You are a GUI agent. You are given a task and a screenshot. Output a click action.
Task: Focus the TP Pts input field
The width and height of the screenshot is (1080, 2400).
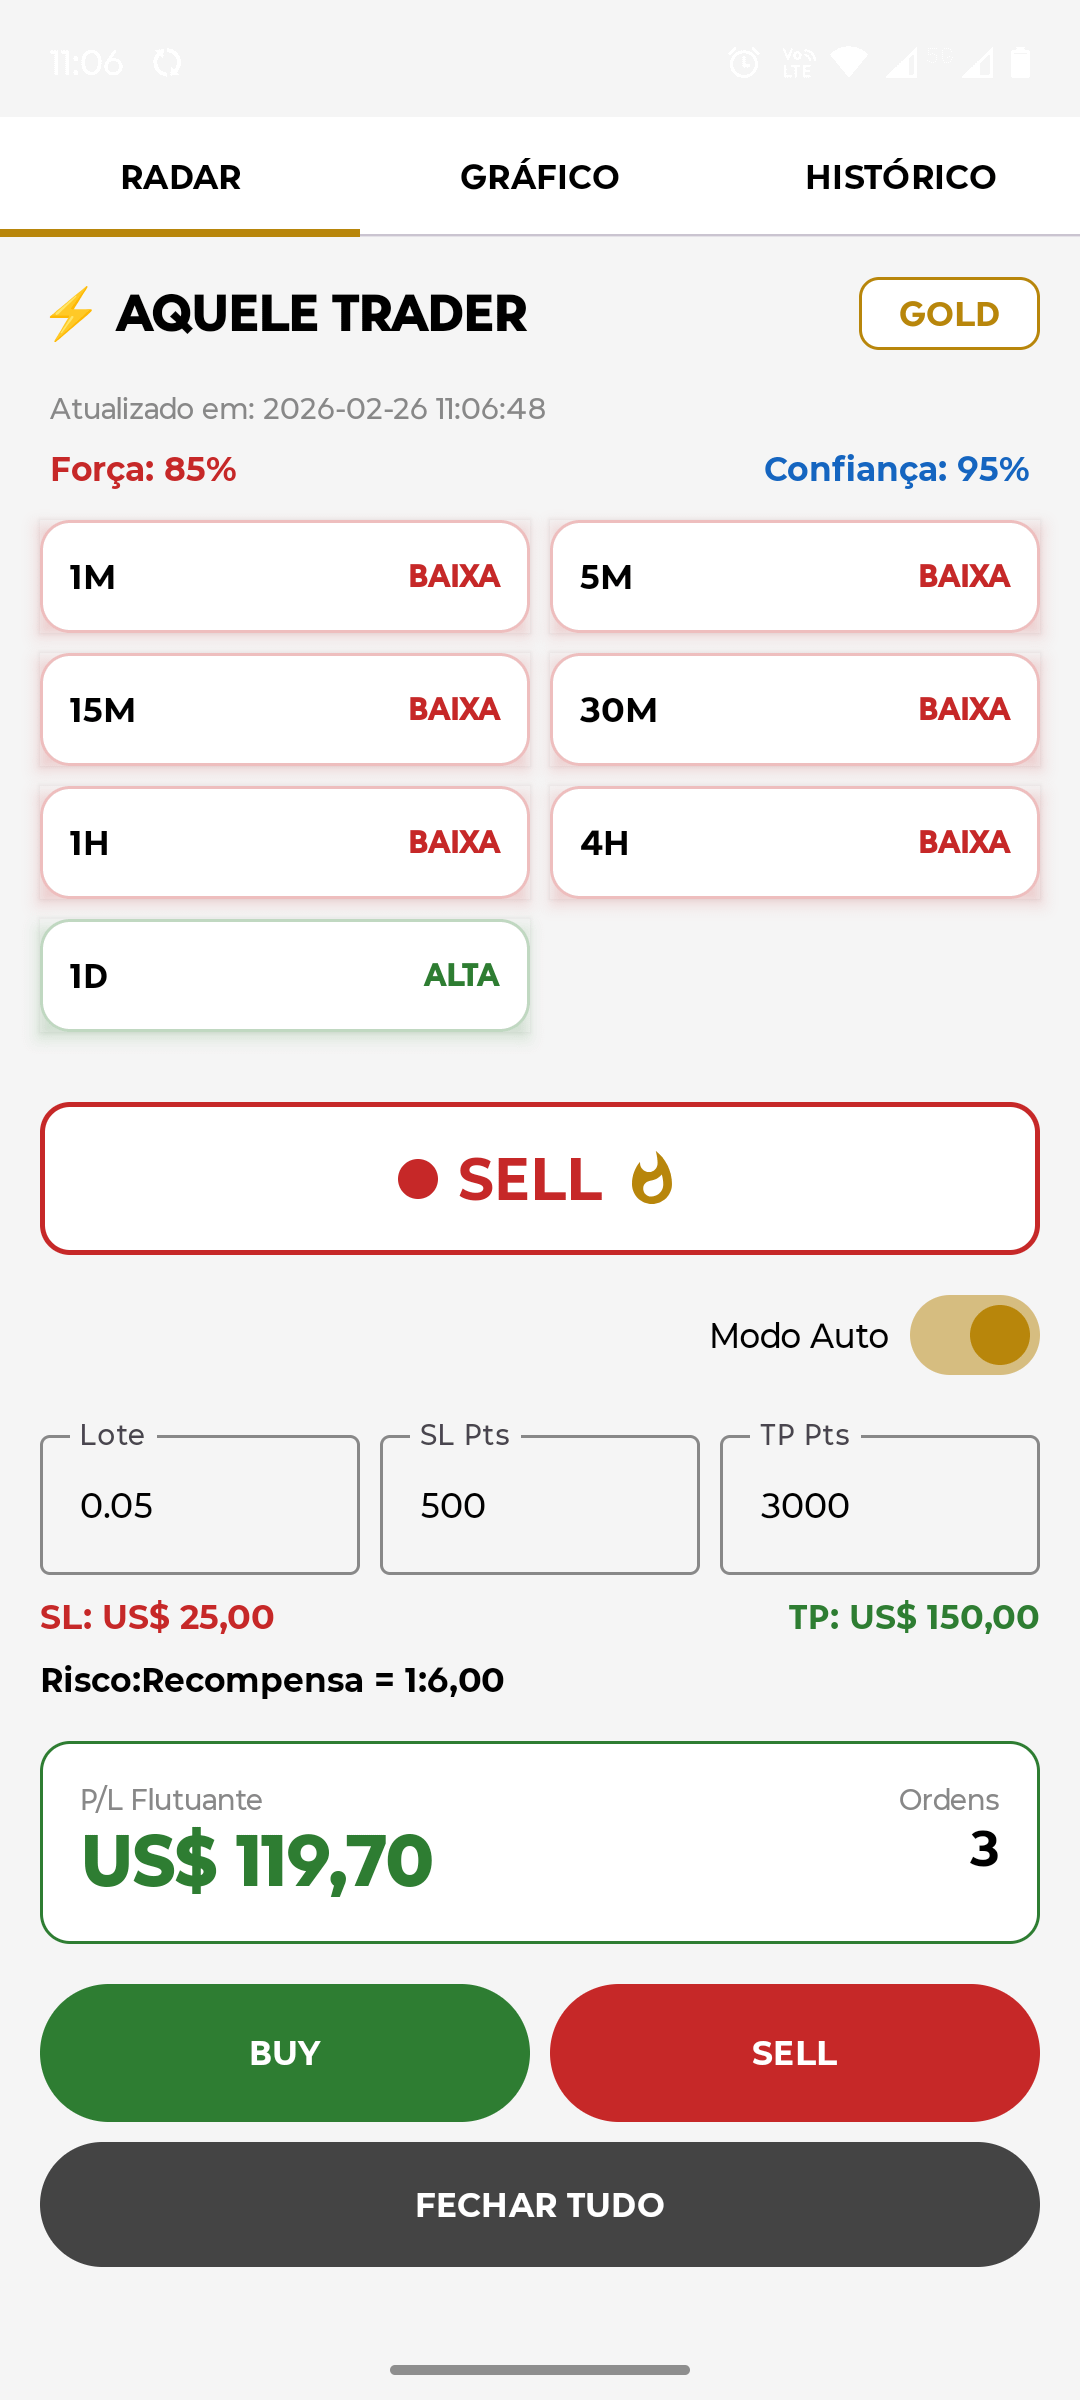tap(880, 1505)
